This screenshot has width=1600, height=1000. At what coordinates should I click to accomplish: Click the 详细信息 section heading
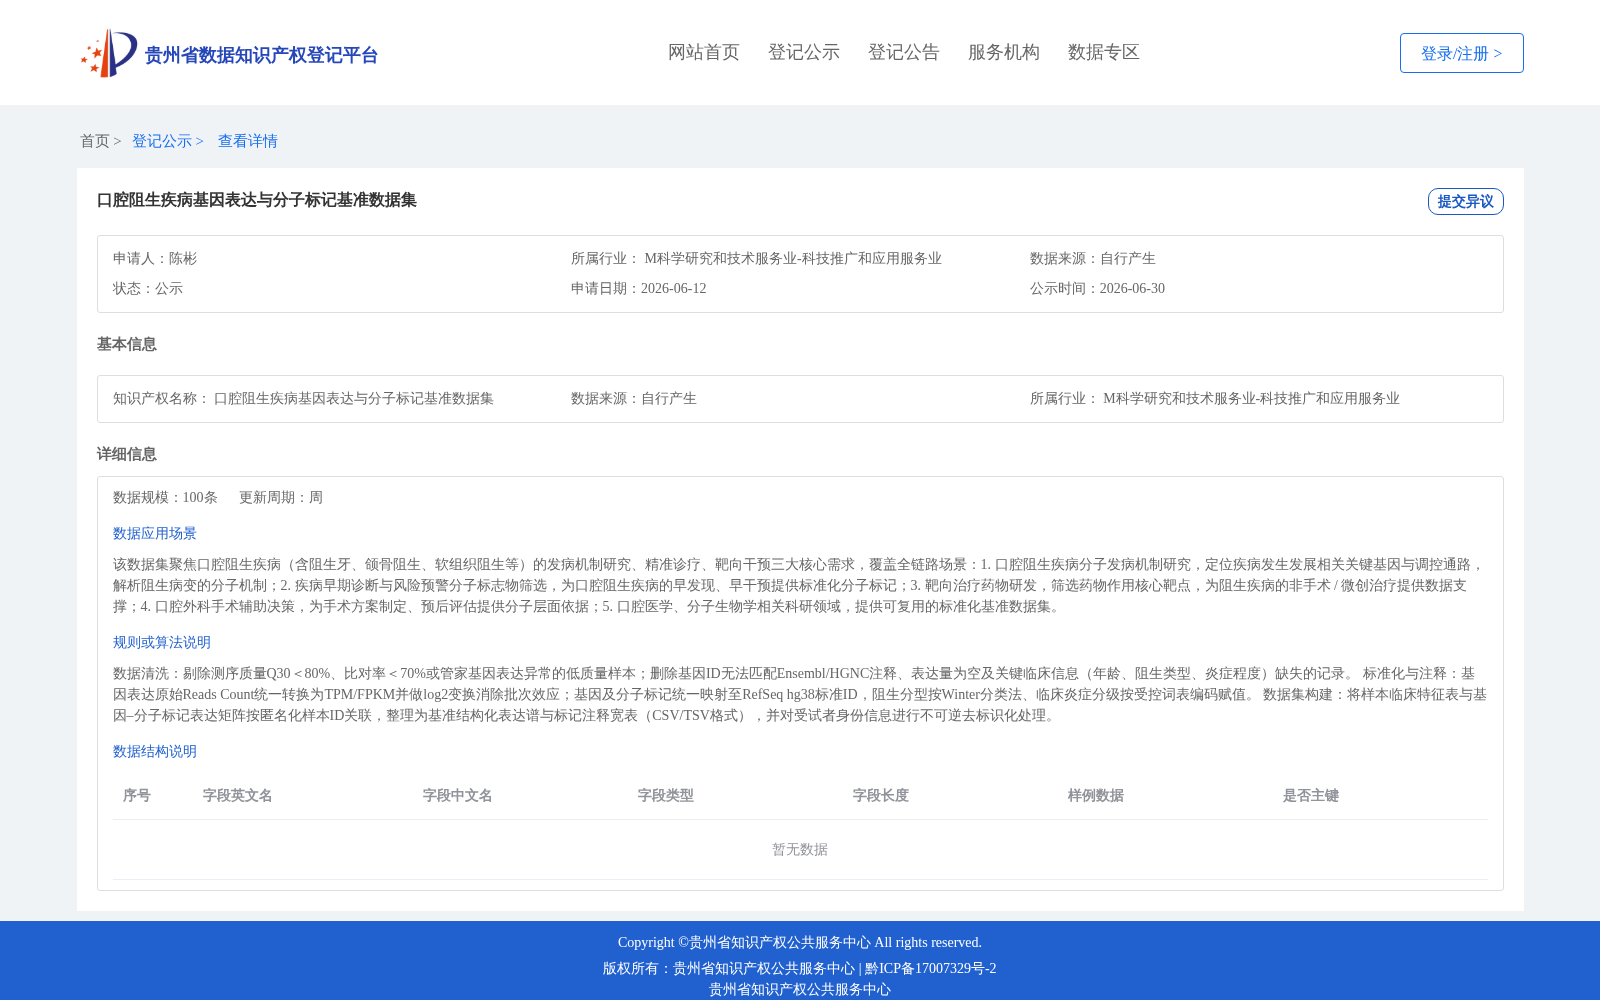click(127, 454)
